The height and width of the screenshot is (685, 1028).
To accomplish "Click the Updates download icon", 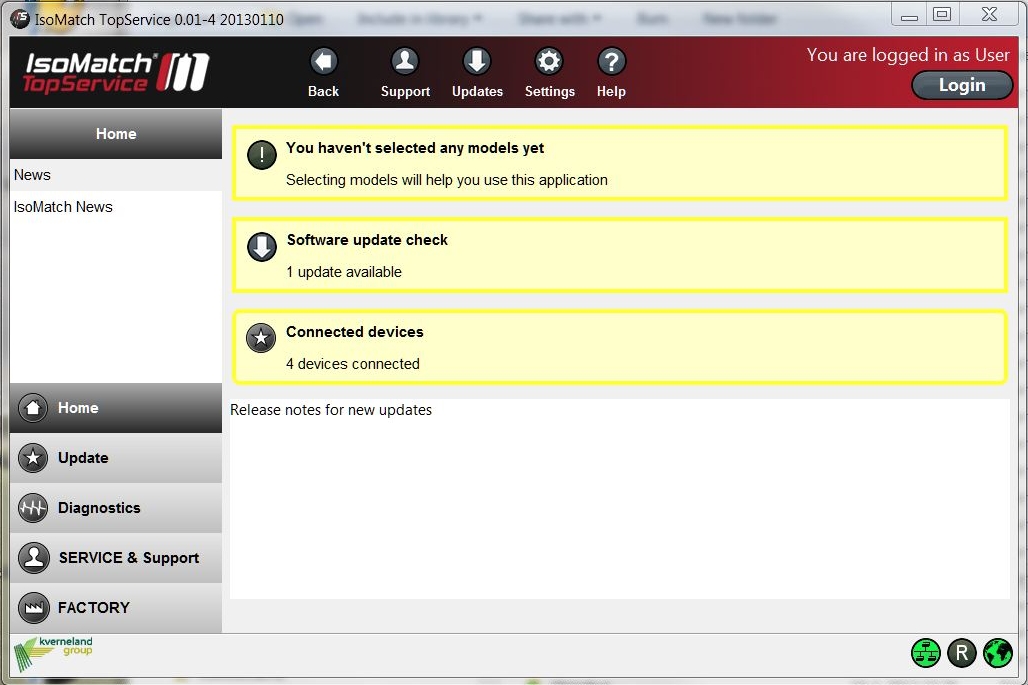I will pyautogui.click(x=477, y=63).
